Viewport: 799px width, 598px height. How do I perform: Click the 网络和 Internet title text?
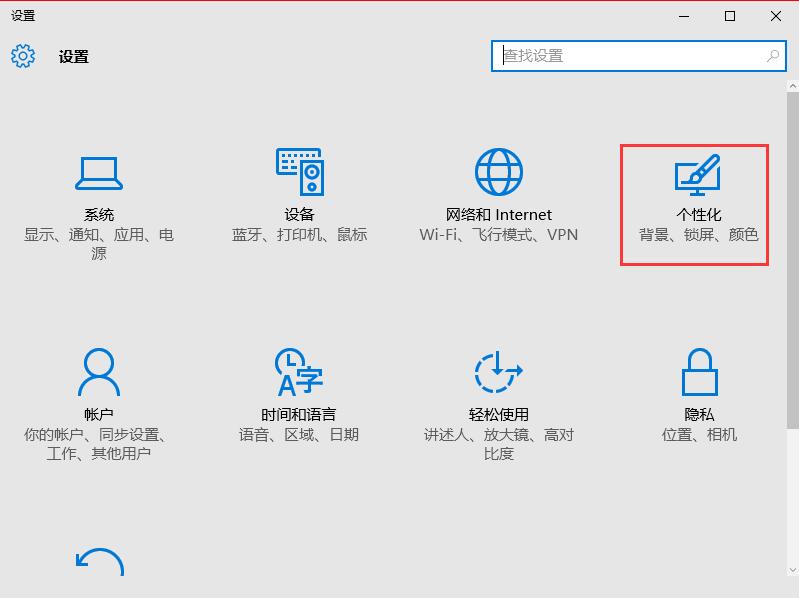click(498, 214)
